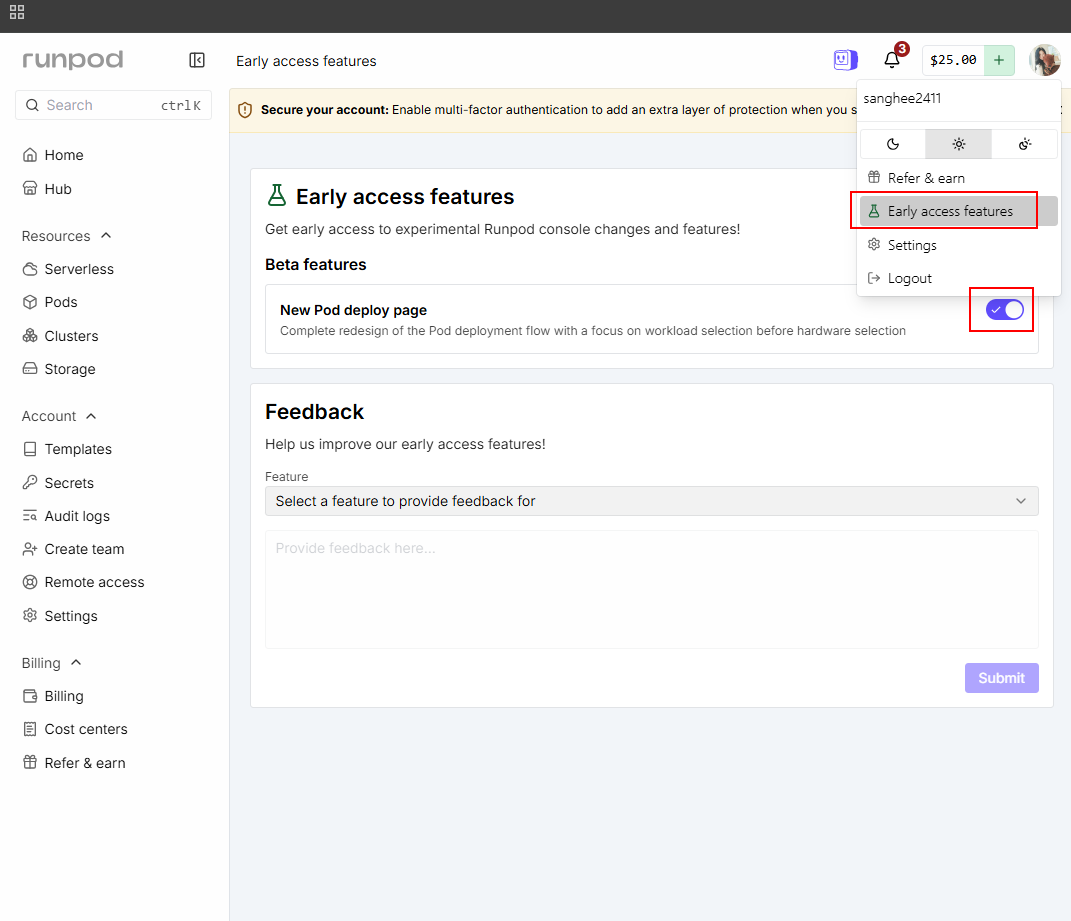Image resolution: width=1071 pixels, height=921 pixels.
Task: Submit the feedback form
Action: [1001, 678]
